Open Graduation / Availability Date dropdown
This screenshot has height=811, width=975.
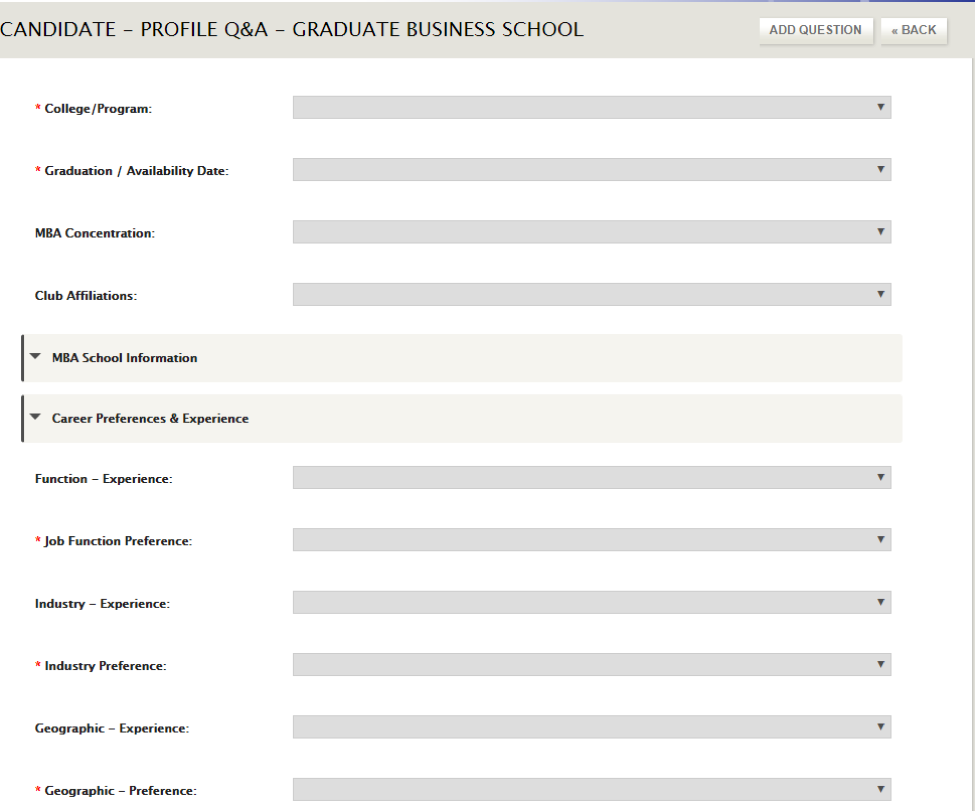(592, 170)
